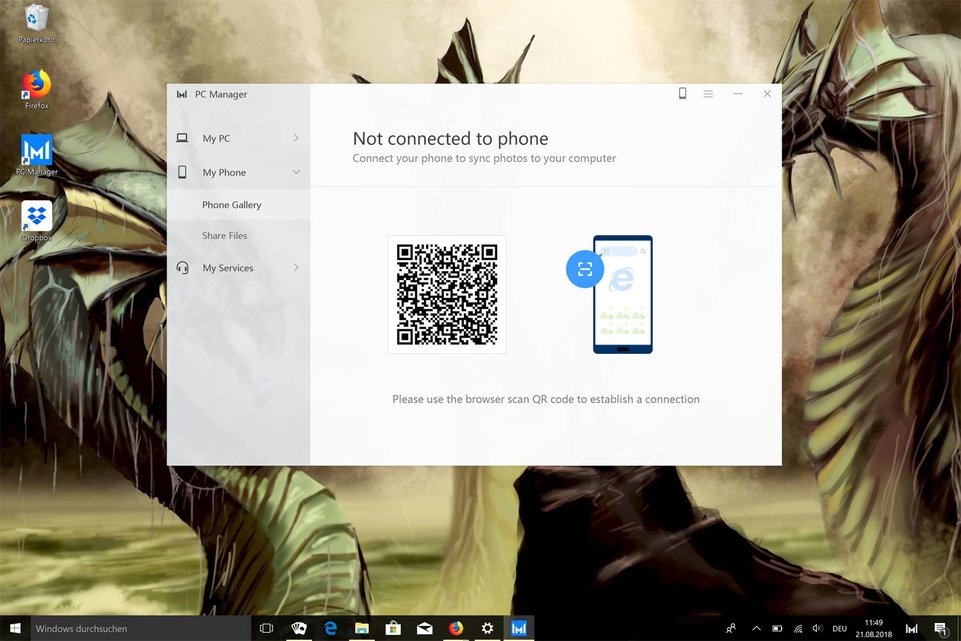Expand the My PC section chevron
Viewport: 961px width, 641px height.
pos(297,136)
